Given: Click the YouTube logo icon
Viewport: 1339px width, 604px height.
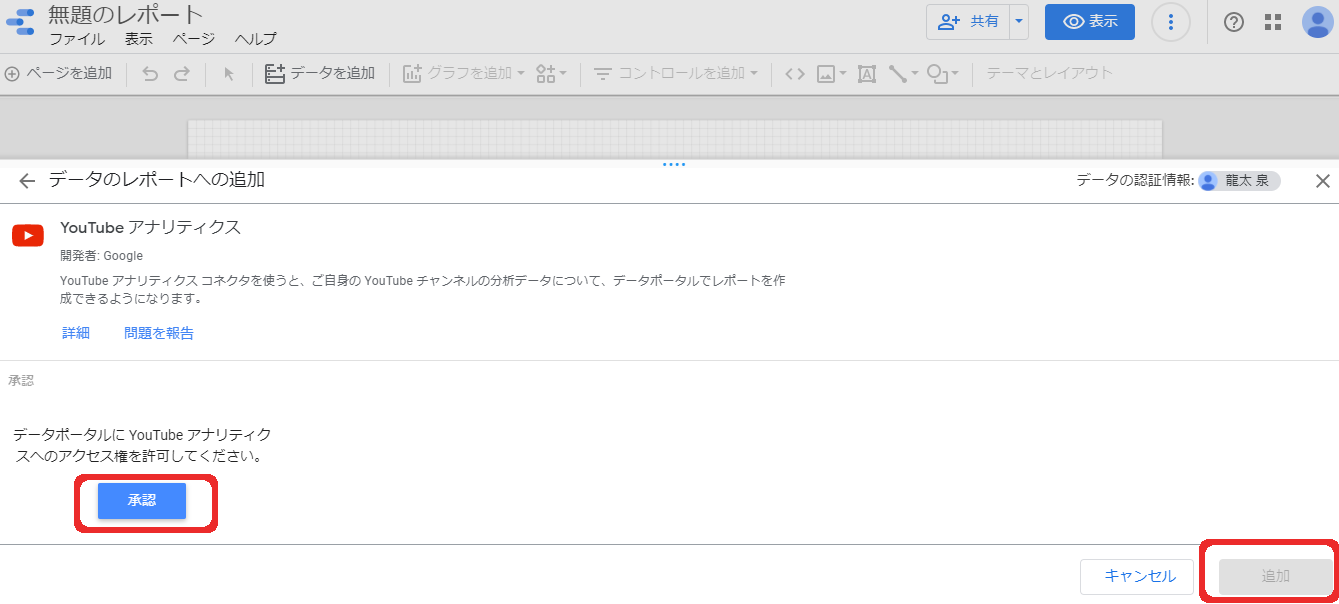Looking at the screenshot, I should (x=28, y=235).
